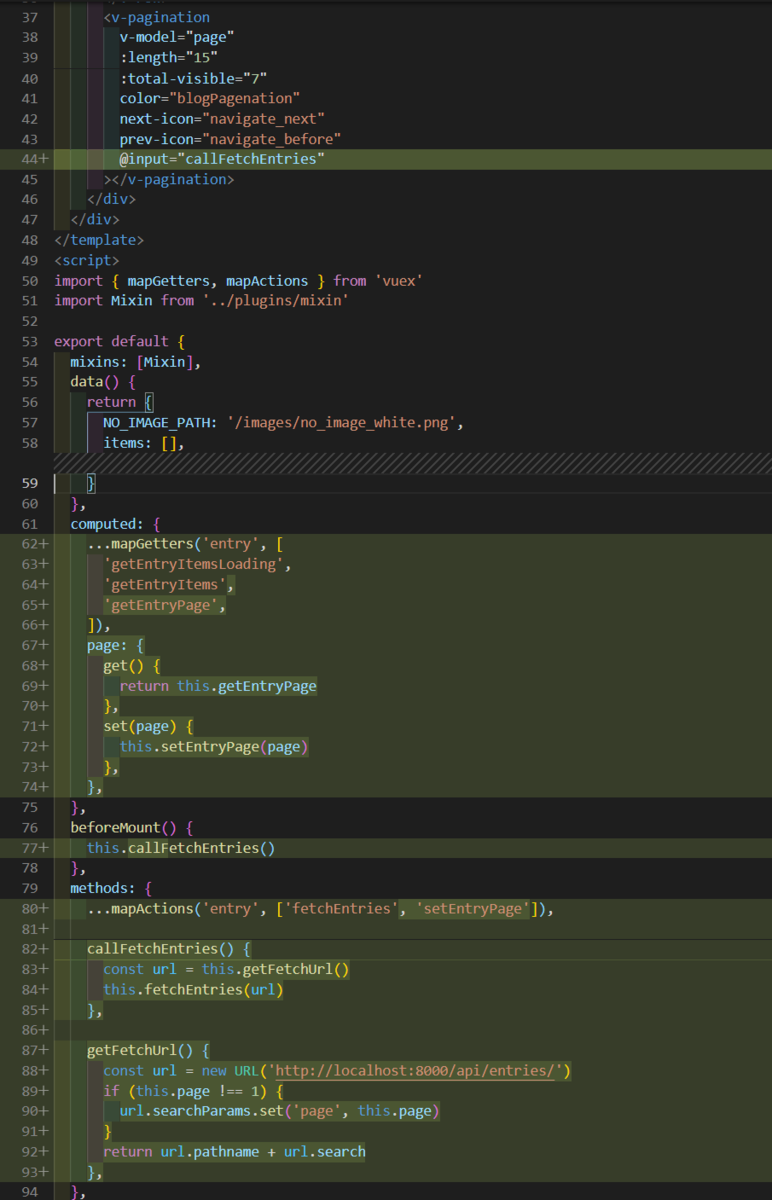Click the 'getEntryItems' string on line 64

point(165,585)
